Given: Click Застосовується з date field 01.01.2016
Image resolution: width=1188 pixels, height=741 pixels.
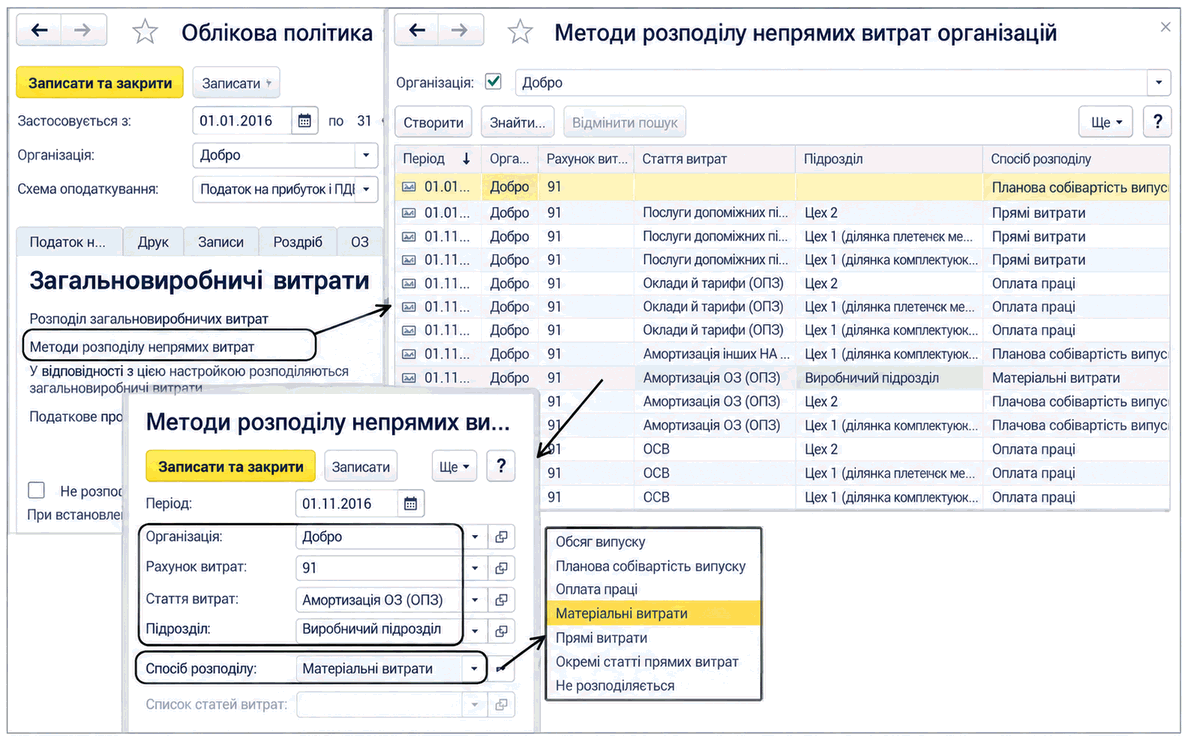Looking at the screenshot, I should click(x=242, y=120).
